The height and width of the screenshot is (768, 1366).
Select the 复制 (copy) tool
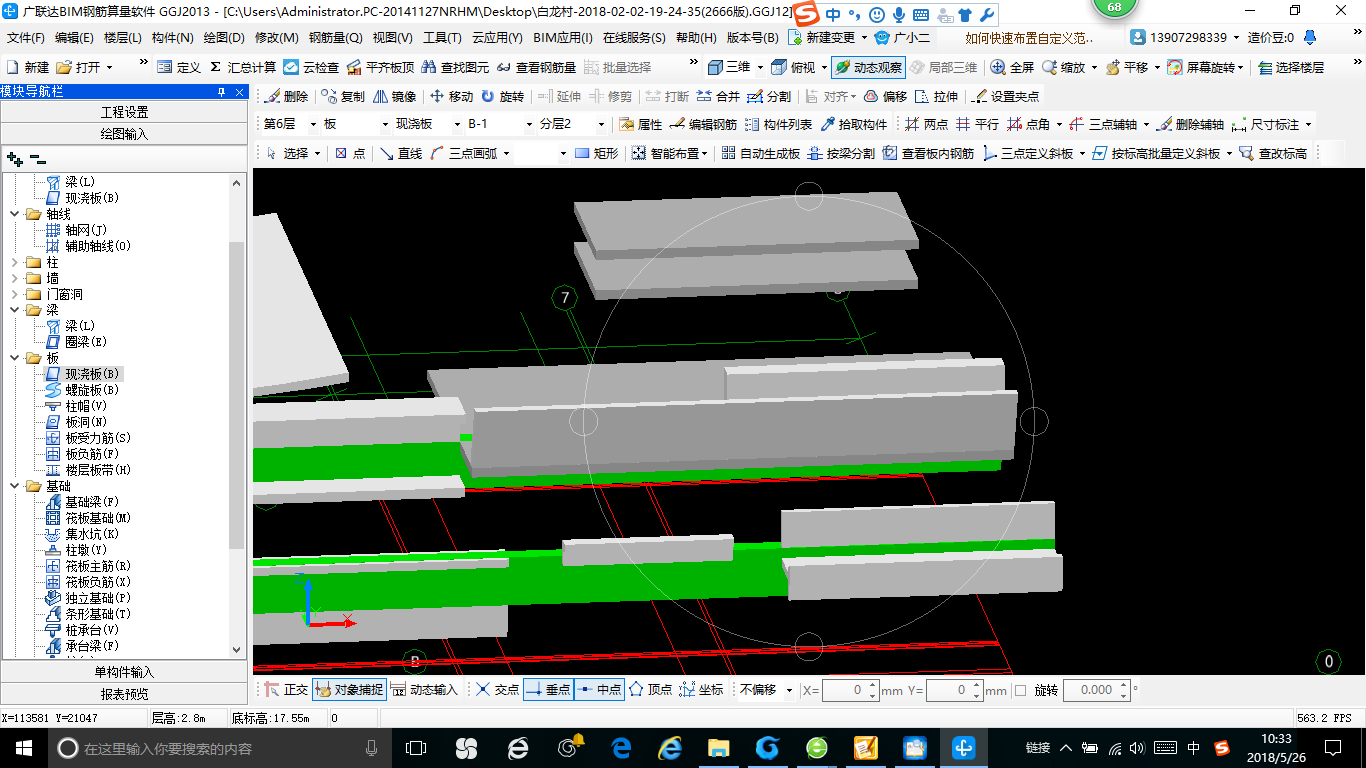tap(344, 97)
